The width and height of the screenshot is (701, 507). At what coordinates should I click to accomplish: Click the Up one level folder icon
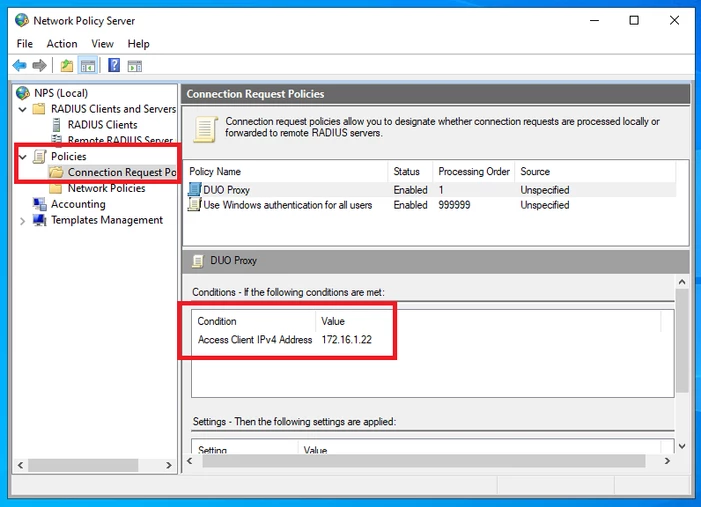click(x=67, y=66)
